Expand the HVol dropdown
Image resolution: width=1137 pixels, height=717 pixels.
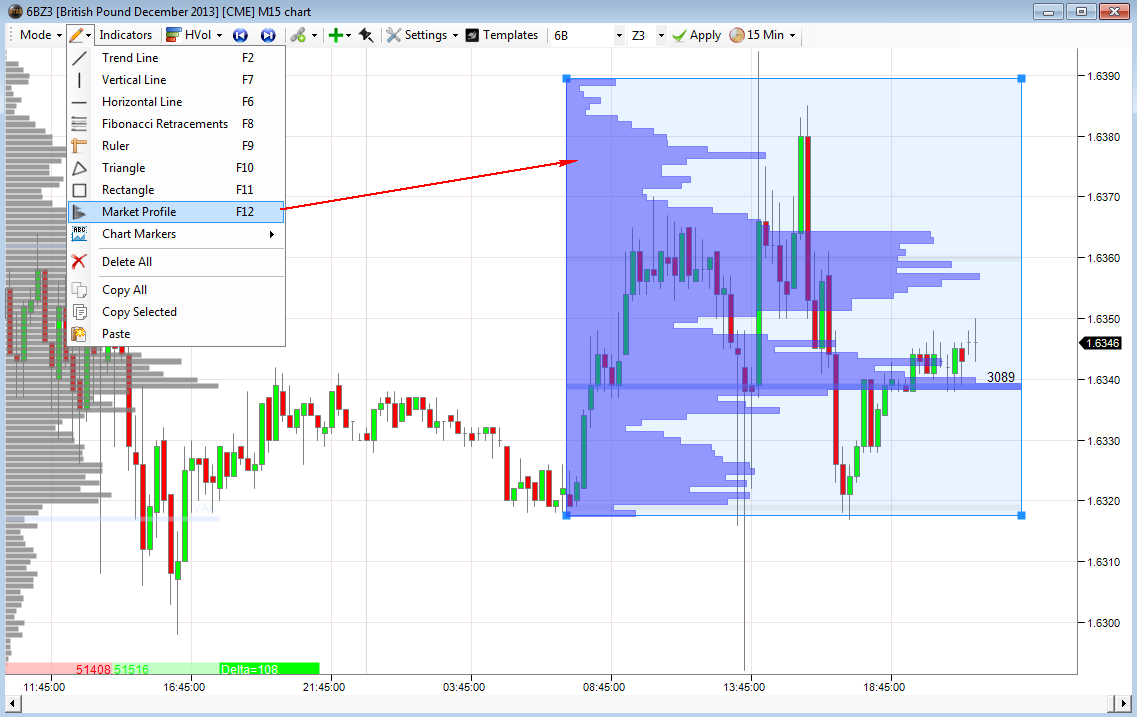[196, 35]
